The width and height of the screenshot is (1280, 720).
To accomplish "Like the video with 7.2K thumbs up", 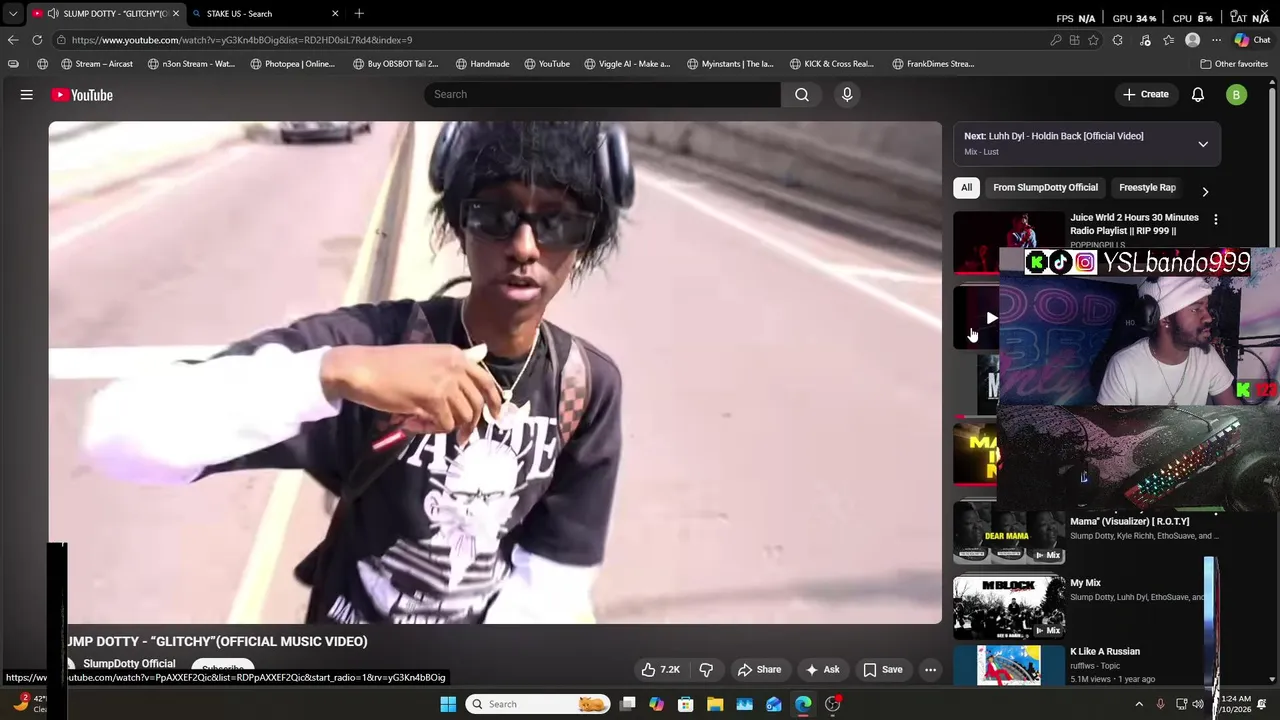I will (x=660, y=670).
